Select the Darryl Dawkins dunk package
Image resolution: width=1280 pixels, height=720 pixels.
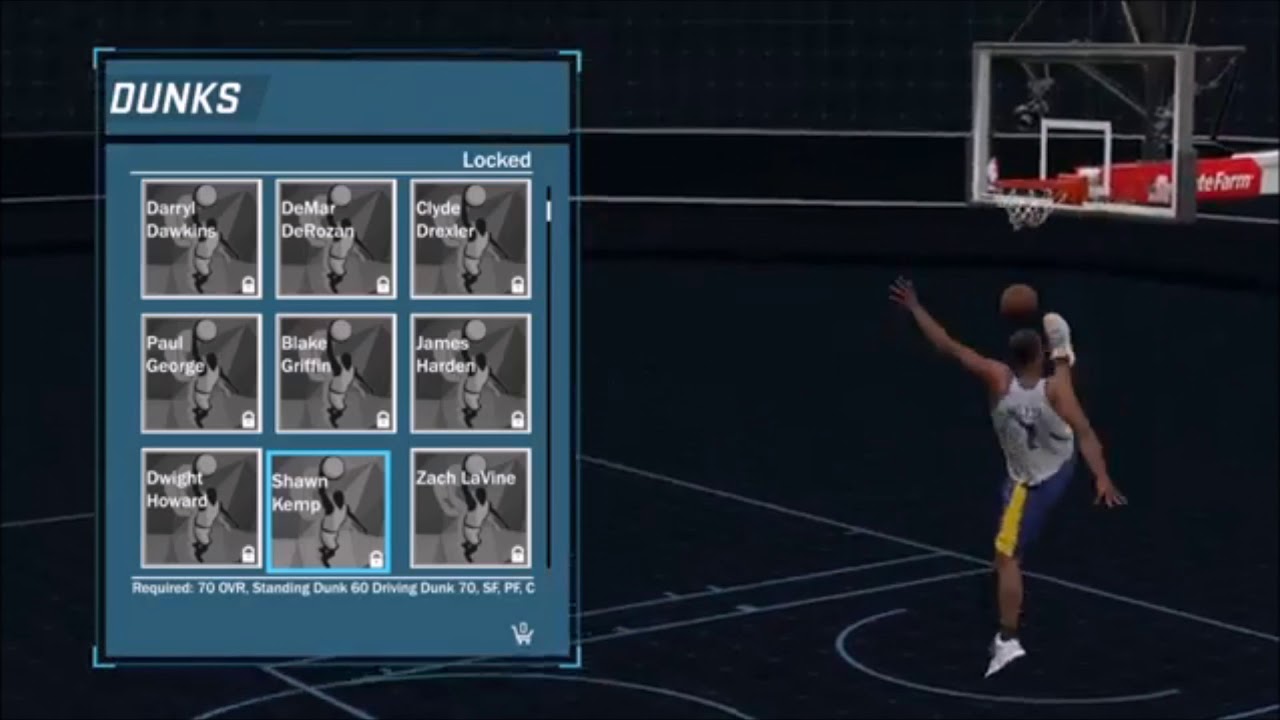tap(201, 239)
